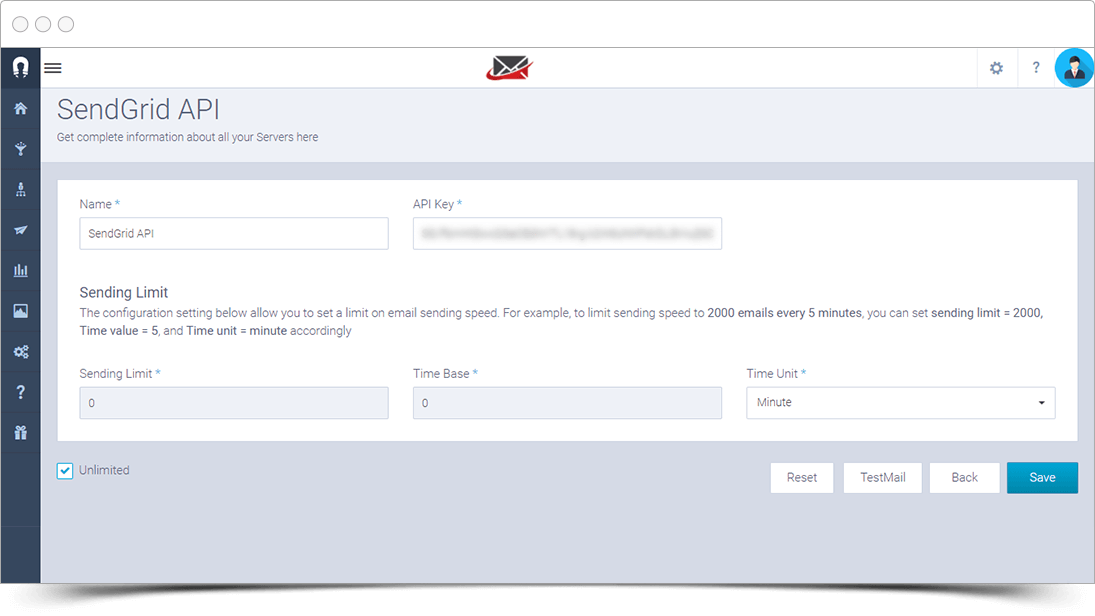The image size is (1095, 616).
Task: Open the gears settings icon in sidebar
Action: pos(20,351)
